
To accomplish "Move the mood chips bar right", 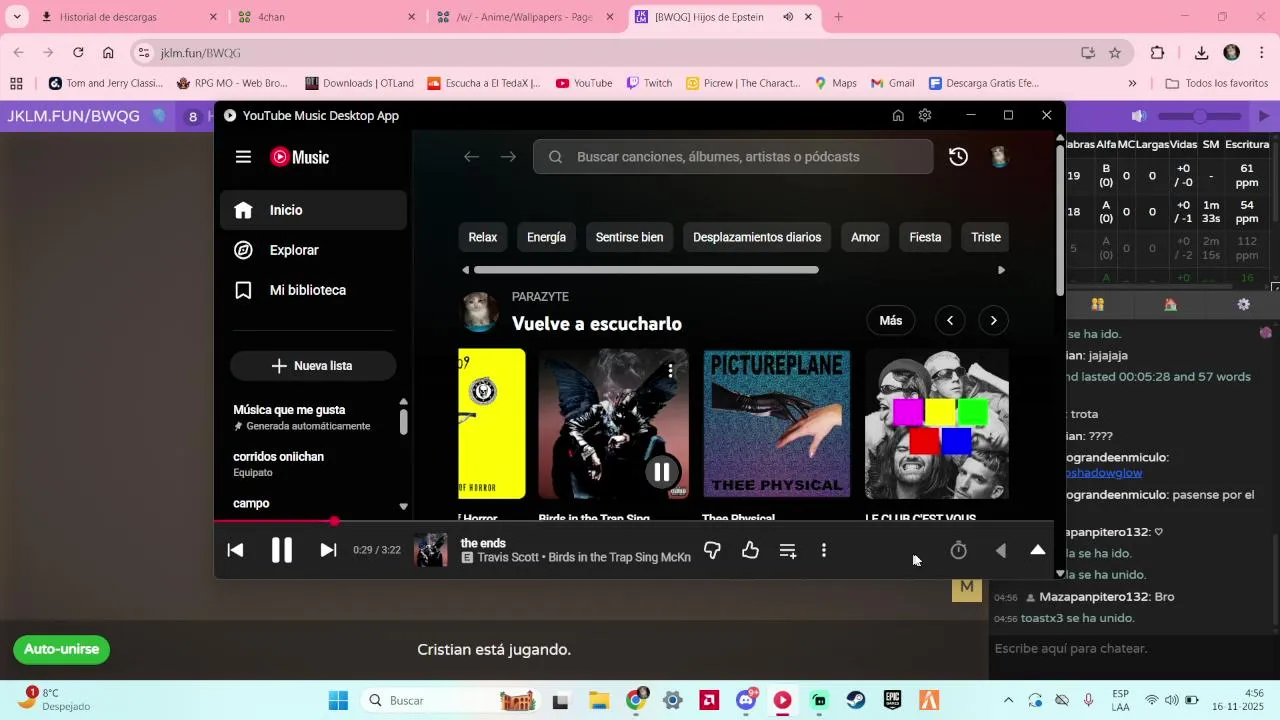I will tap(1001, 270).
